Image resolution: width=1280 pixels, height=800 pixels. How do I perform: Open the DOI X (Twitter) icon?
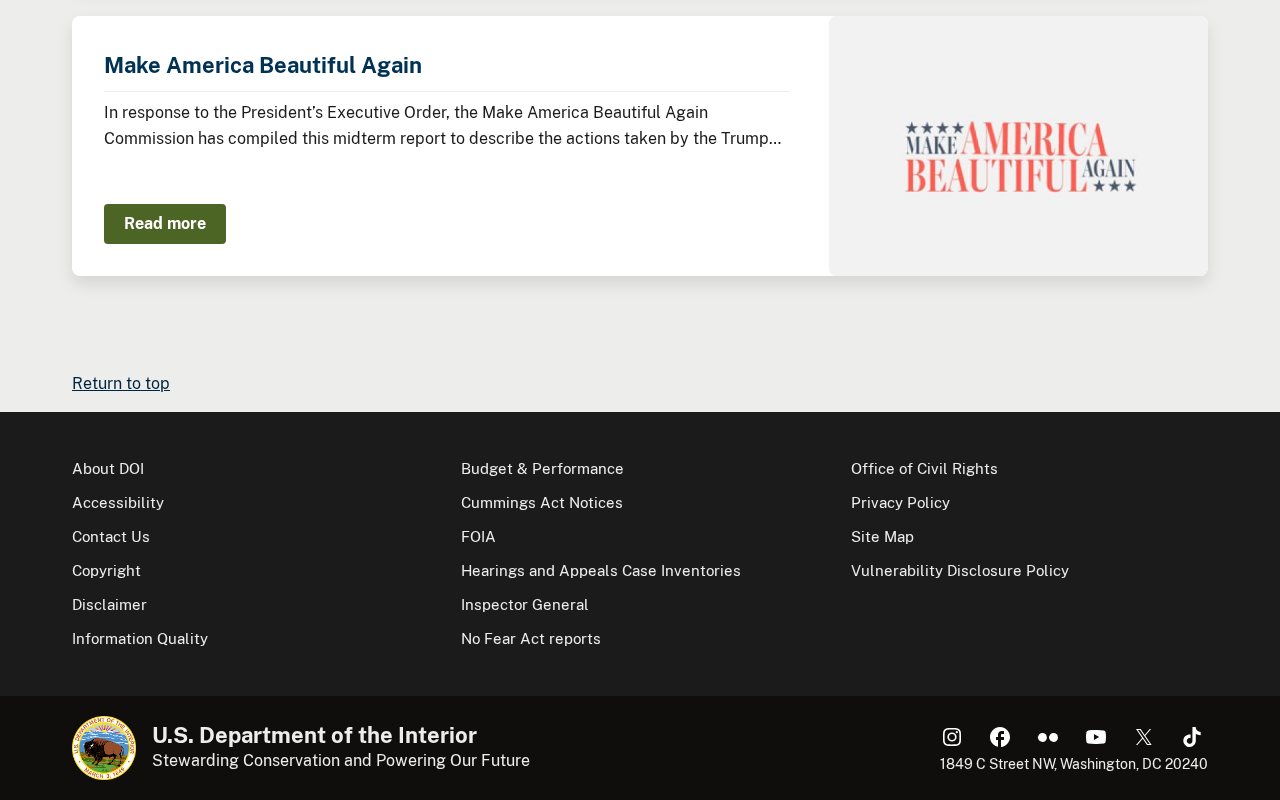point(1144,737)
